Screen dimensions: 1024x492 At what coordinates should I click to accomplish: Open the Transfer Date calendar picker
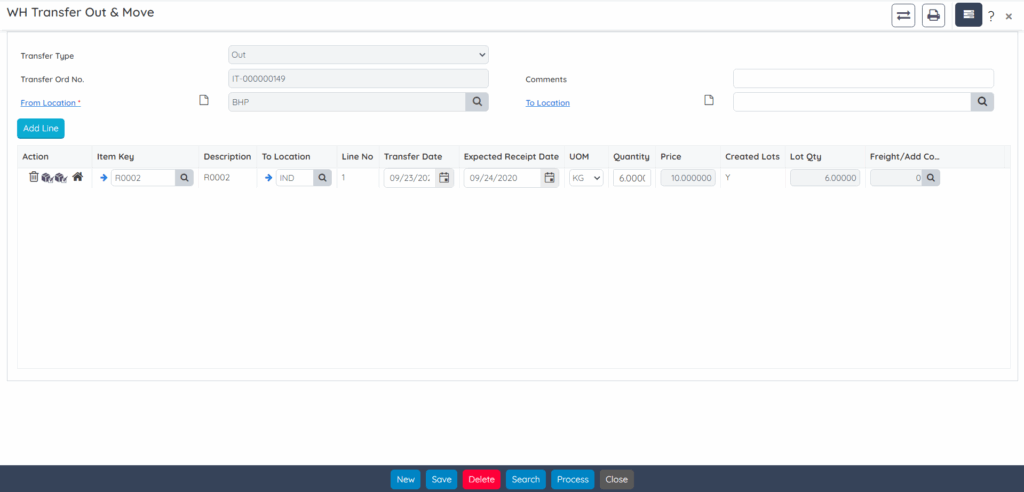(445, 177)
